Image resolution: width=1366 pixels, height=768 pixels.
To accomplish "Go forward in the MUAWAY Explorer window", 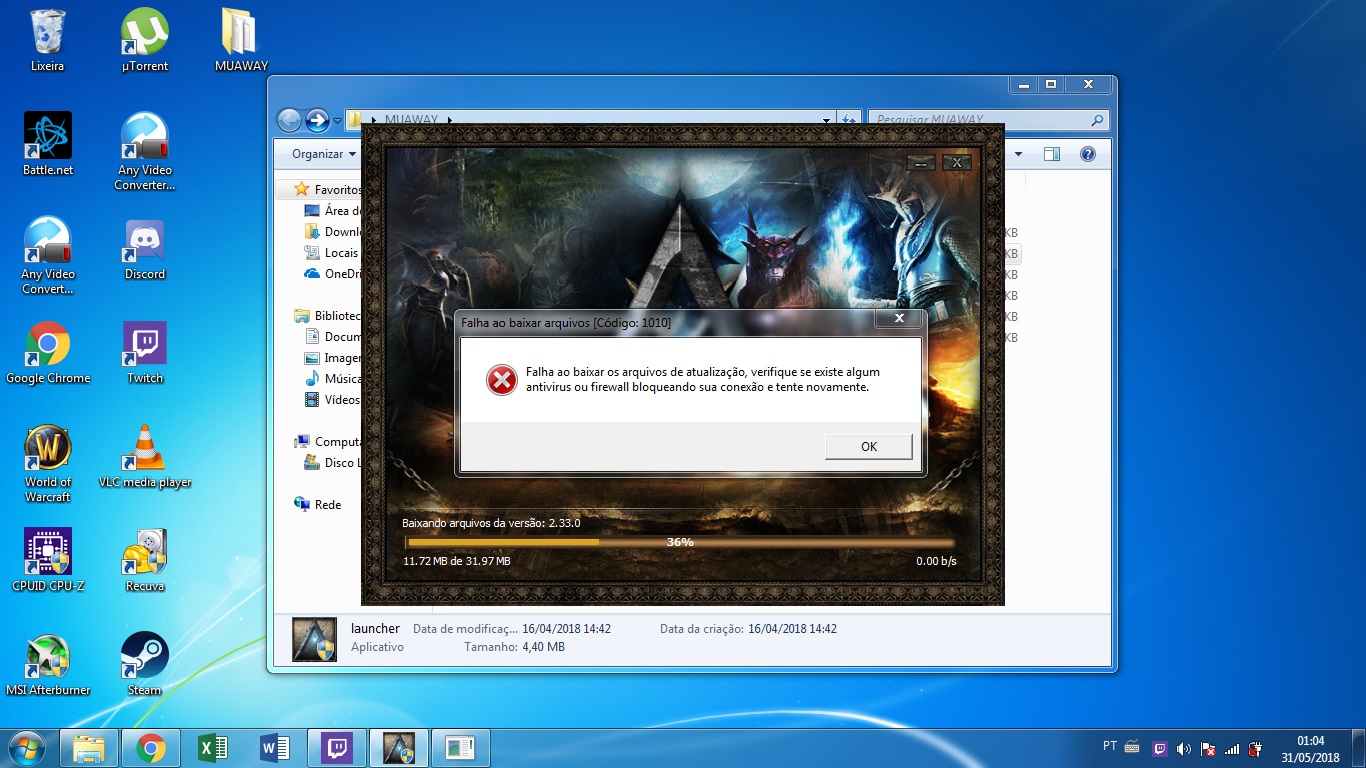I will pyautogui.click(x=317, y=120).
